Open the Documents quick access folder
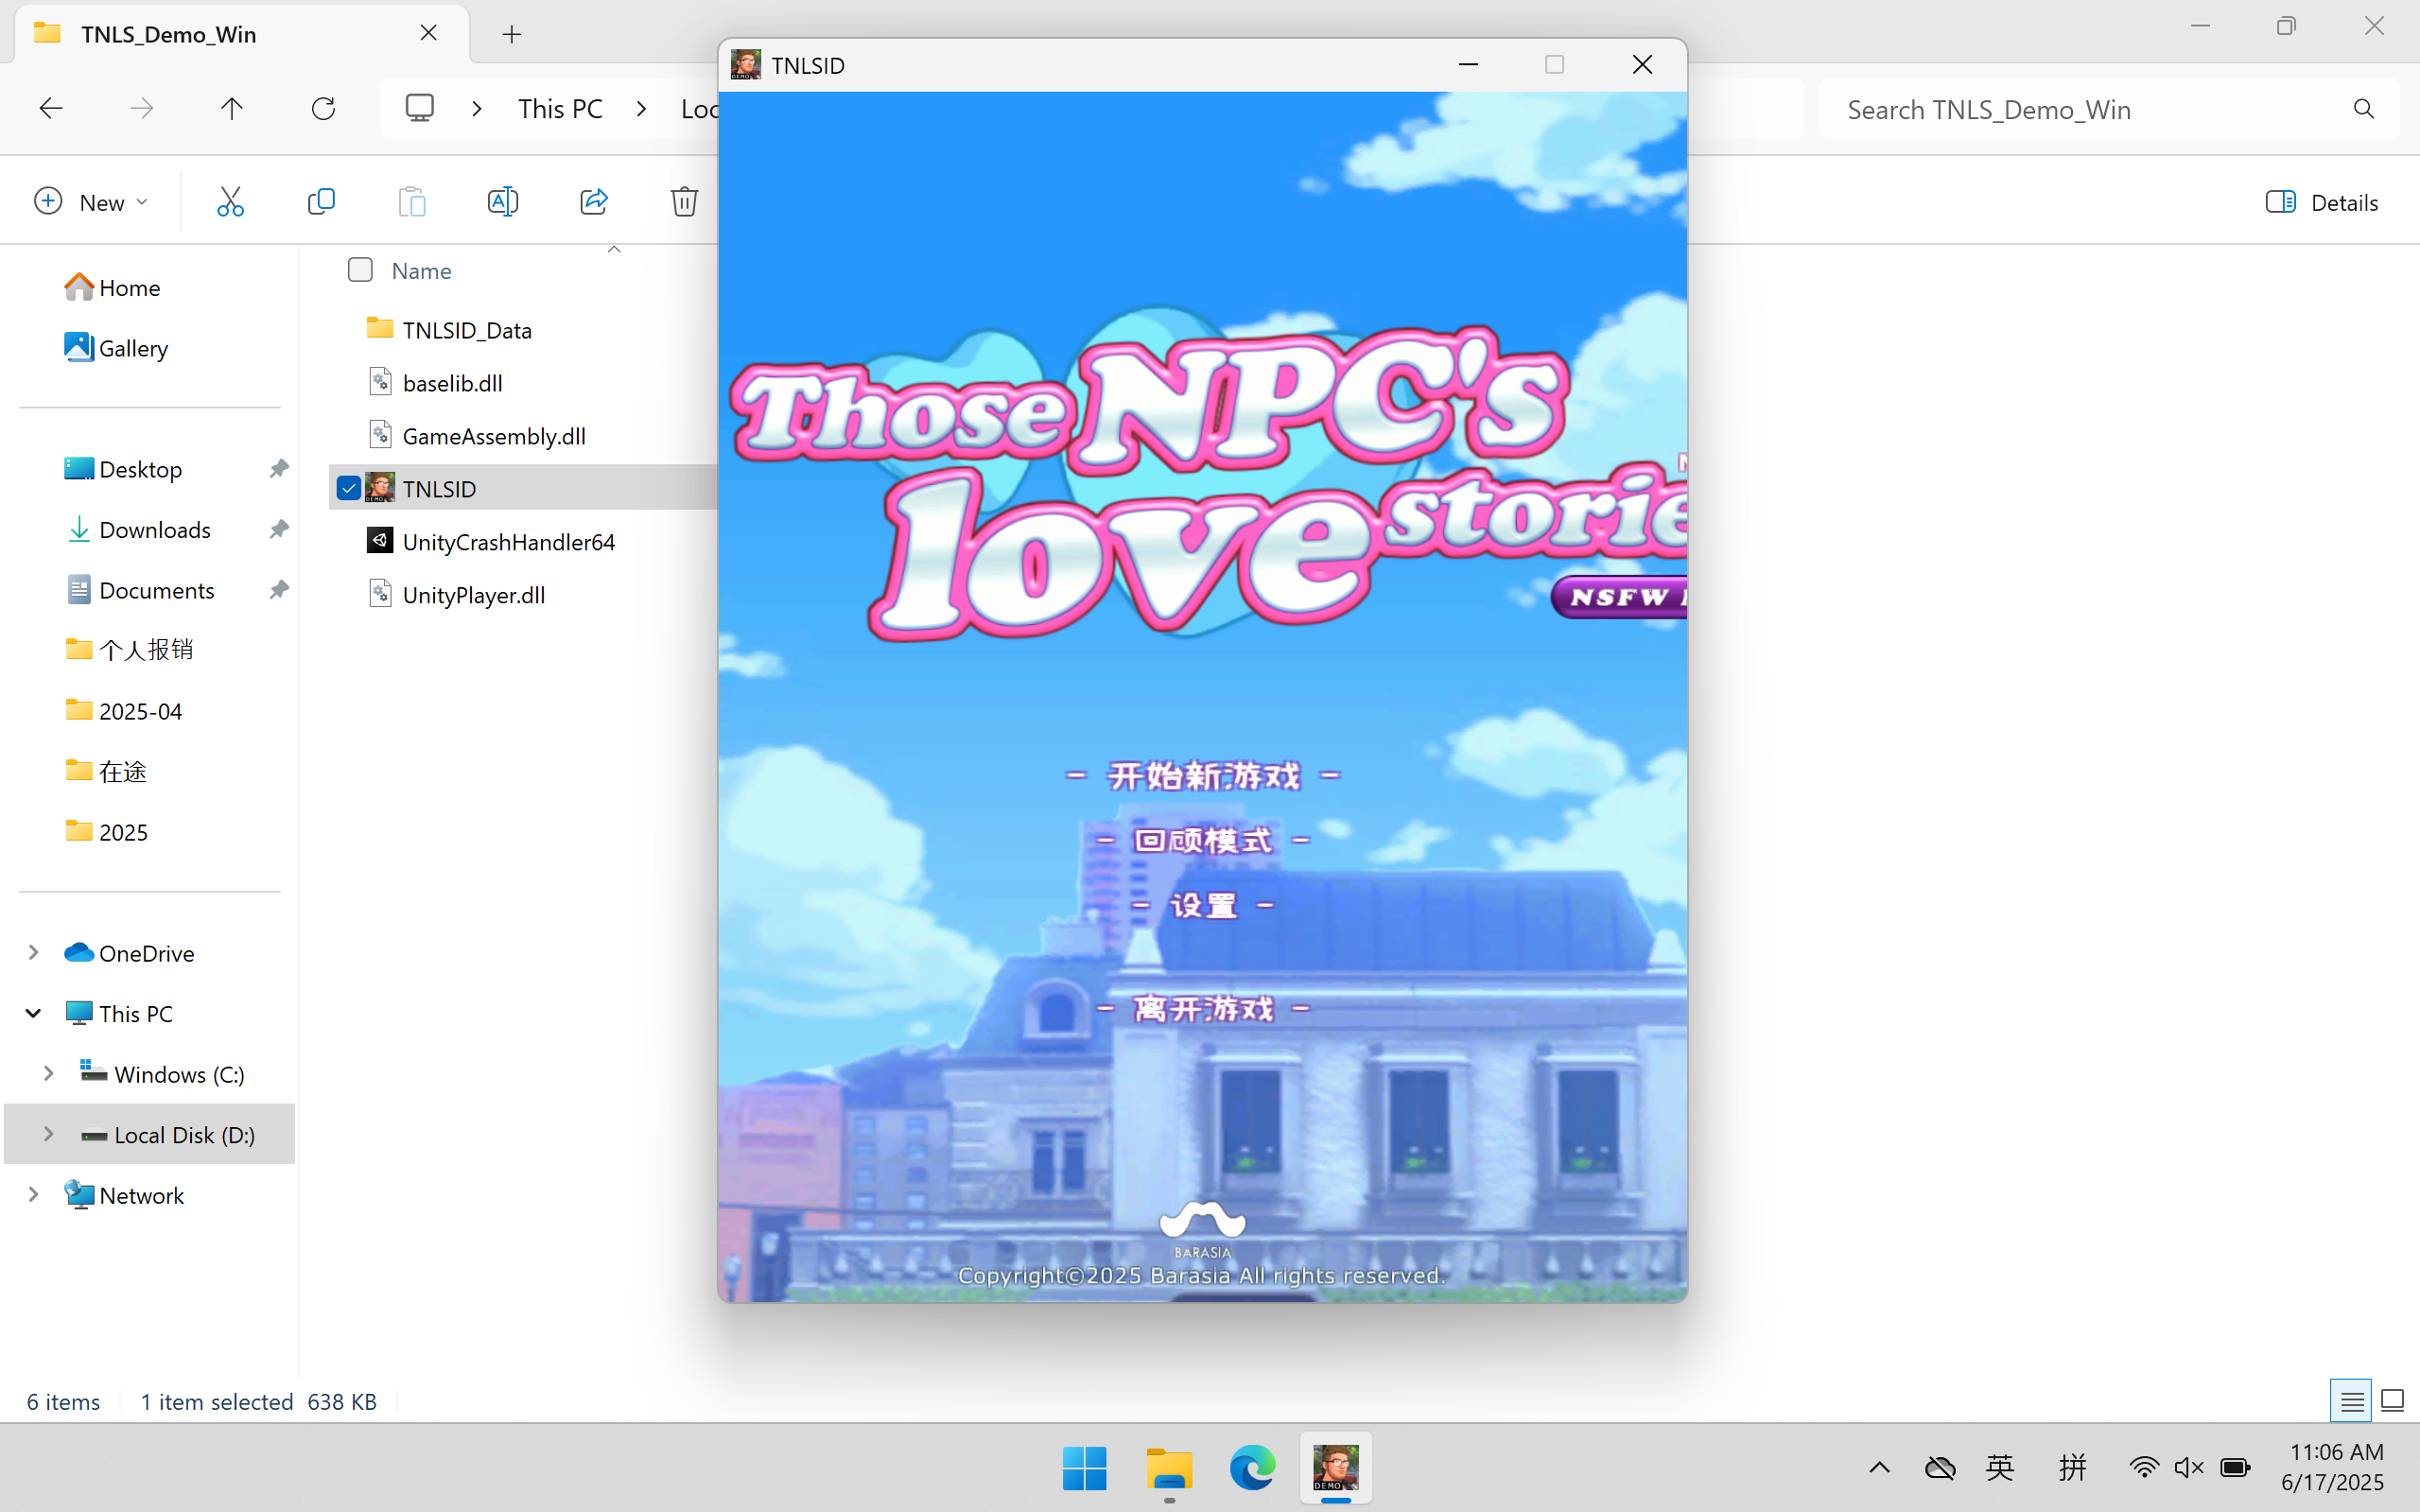This screenshot has height=1512, width=2420. (x=139, y=590)
